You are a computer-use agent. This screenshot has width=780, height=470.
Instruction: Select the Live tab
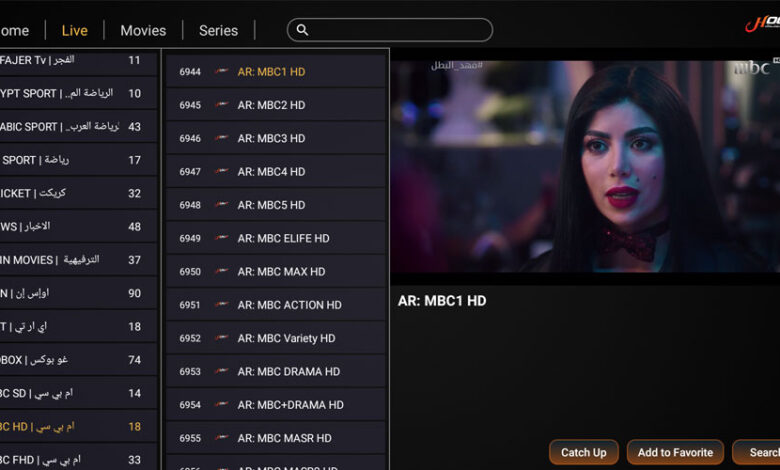point(74,30)
